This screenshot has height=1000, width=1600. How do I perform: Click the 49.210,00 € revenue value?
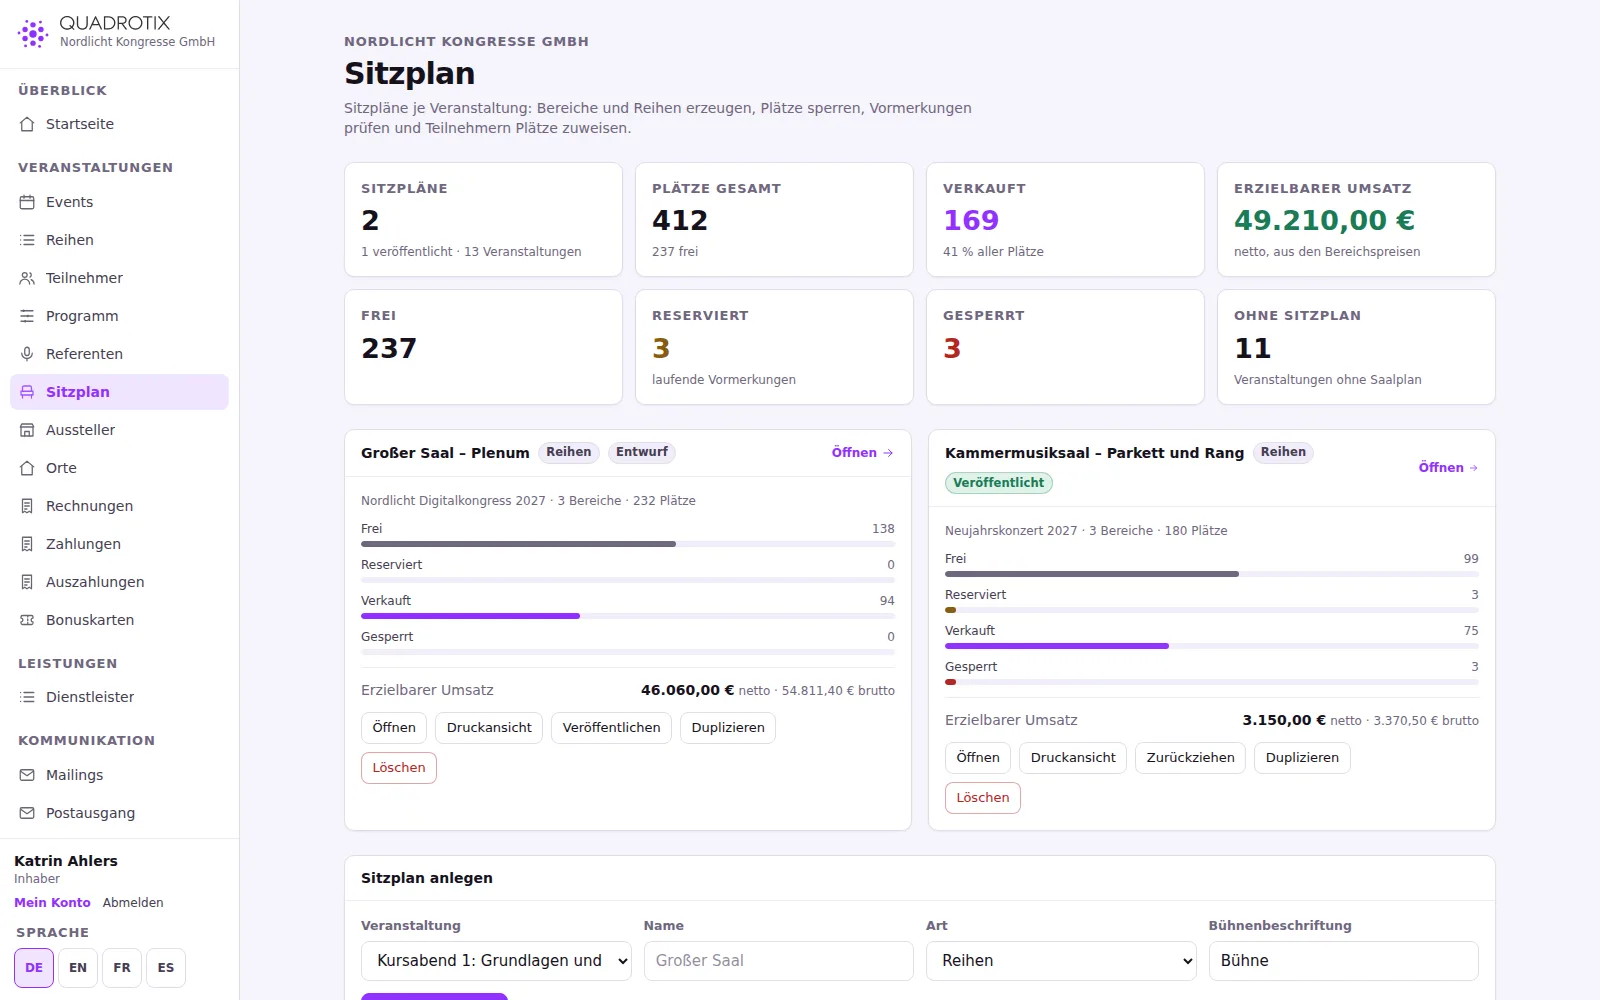click(1324, 220)
